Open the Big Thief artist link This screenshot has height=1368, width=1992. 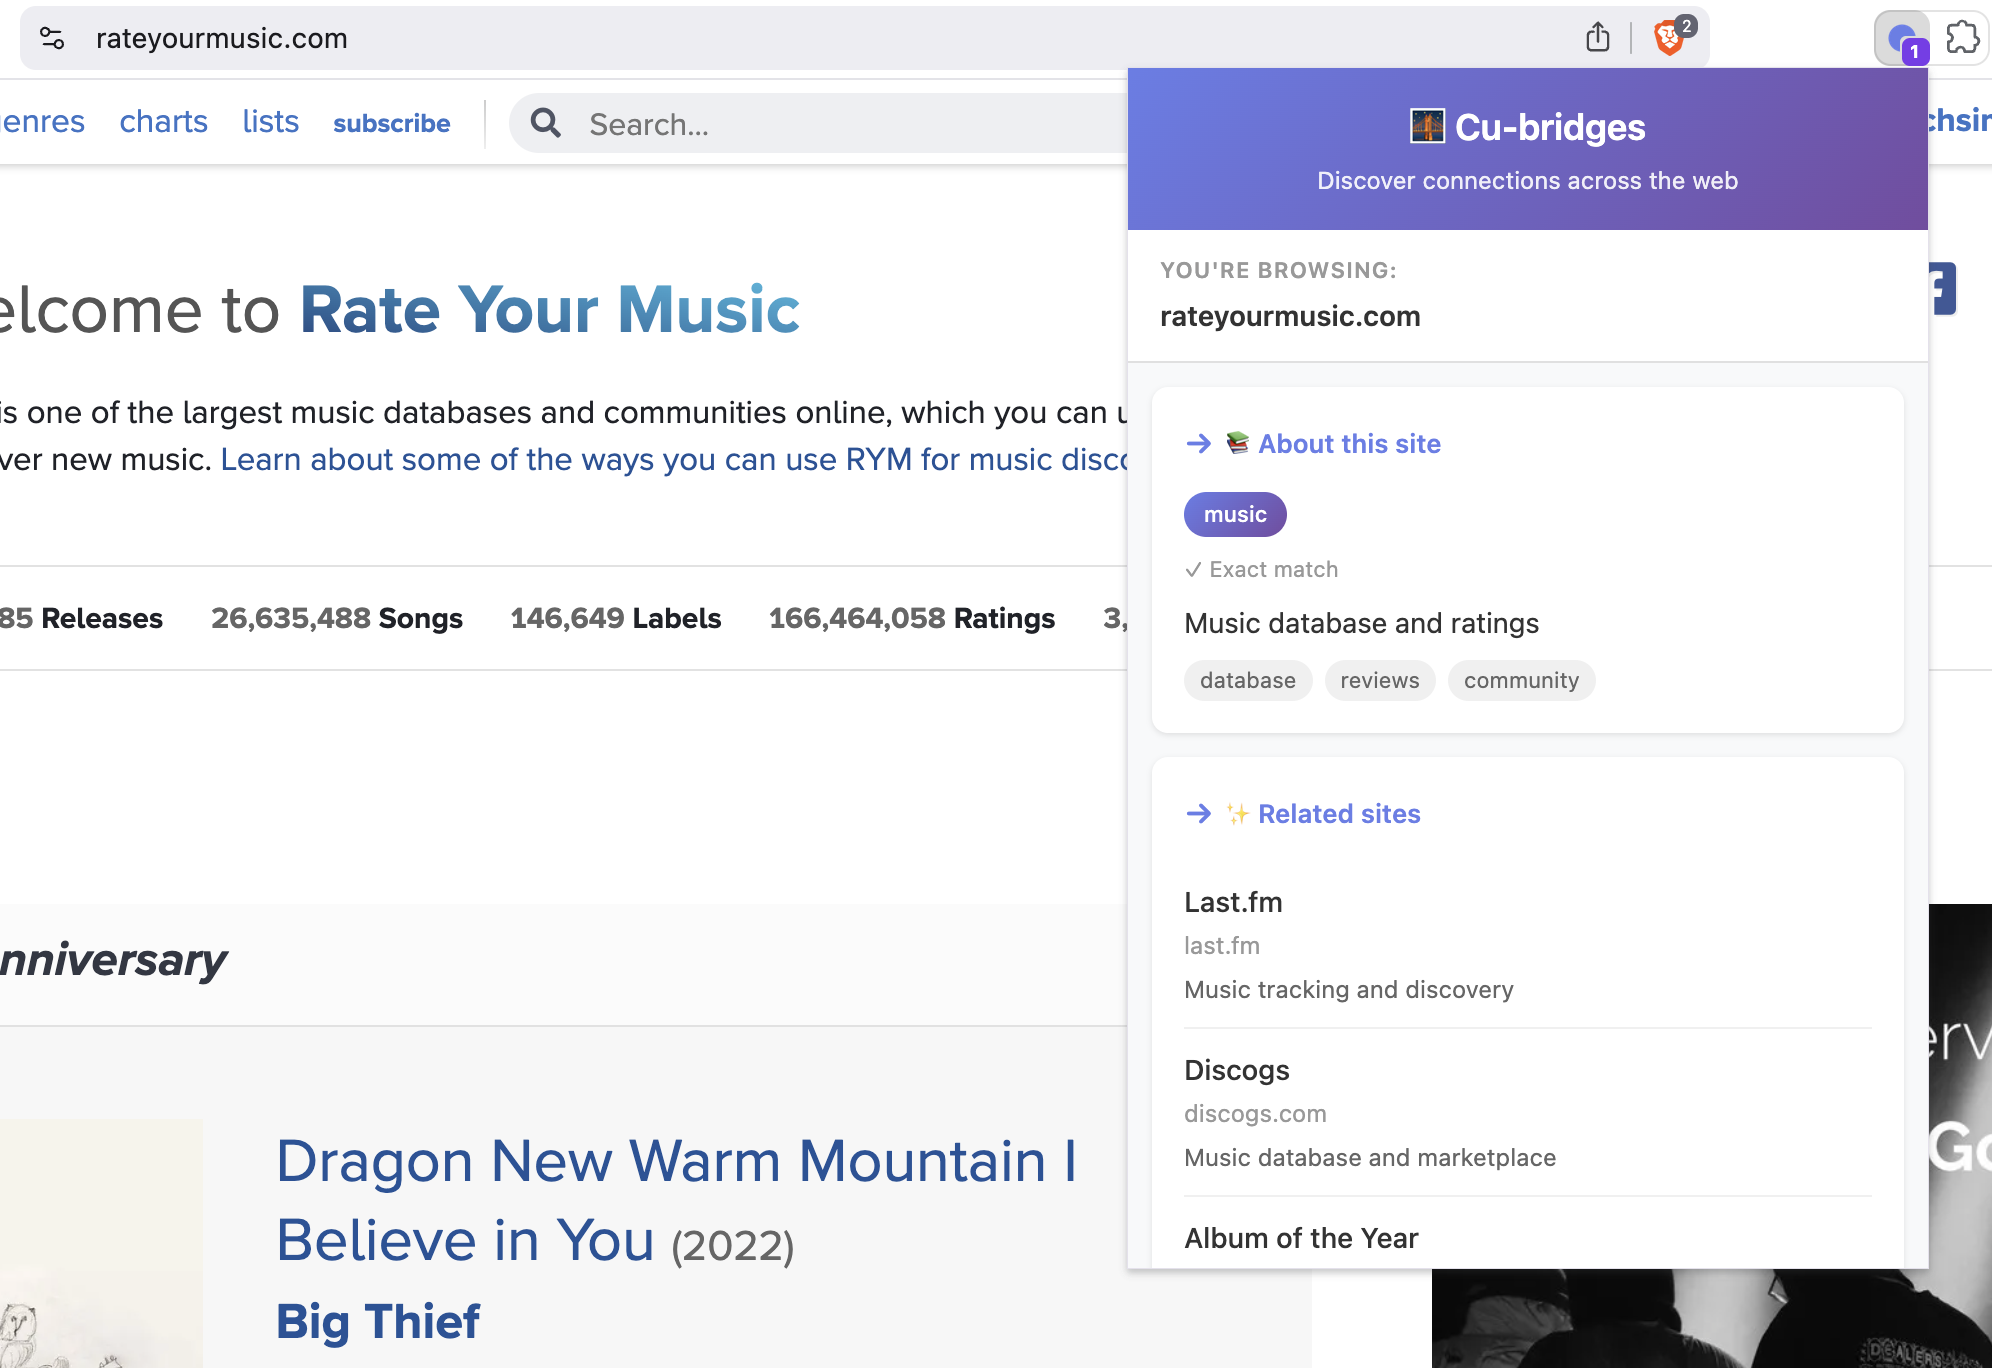pos(378,1321)
